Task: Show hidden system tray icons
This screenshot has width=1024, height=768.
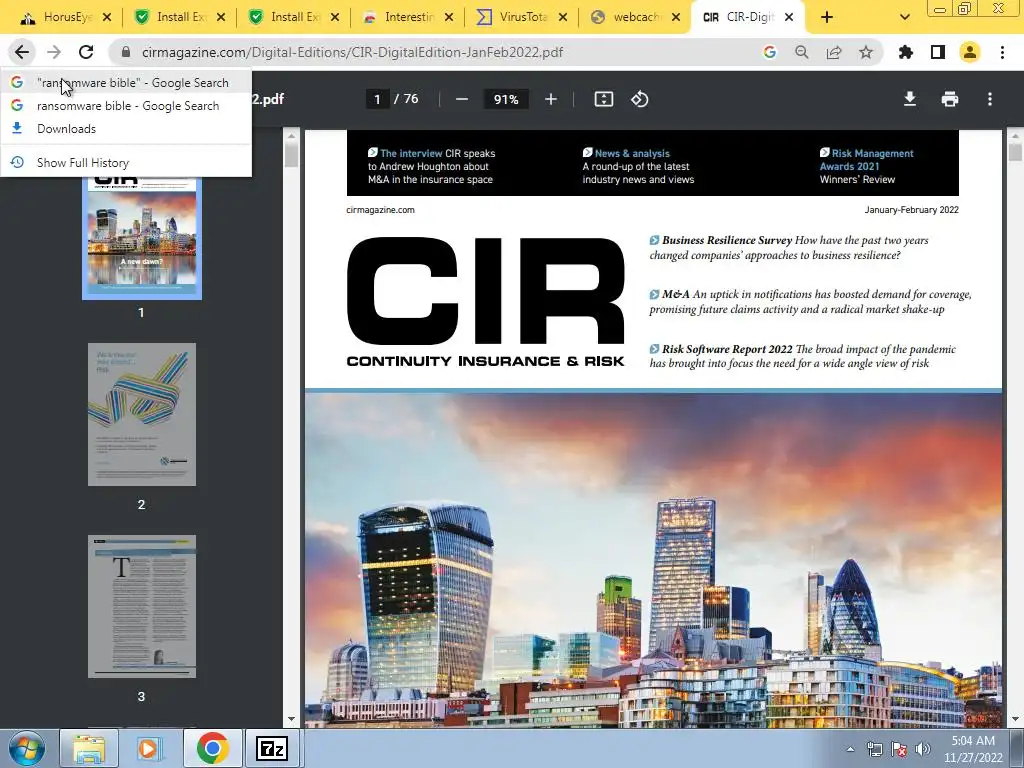Action: [850, 749]
